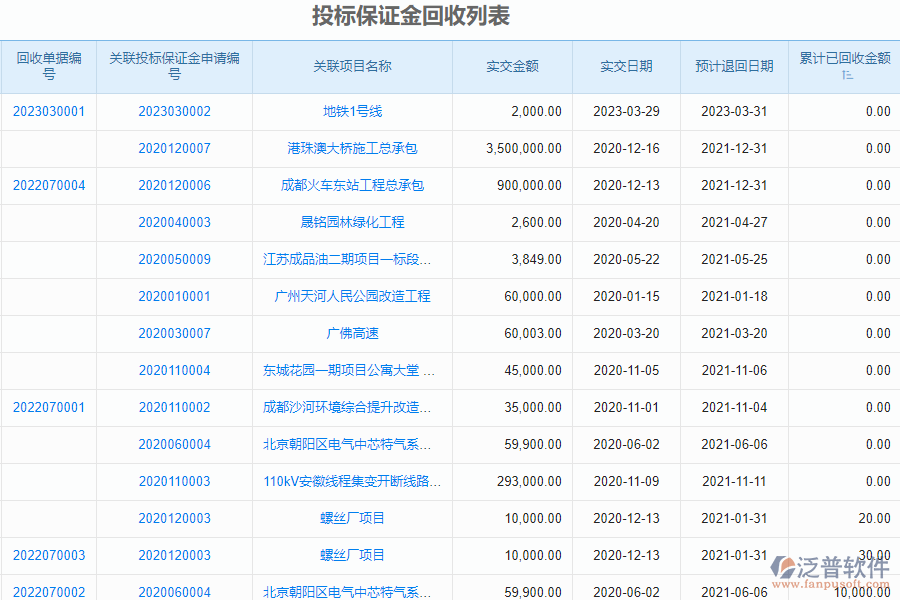Open recovery record 2022070004
The height and width of the screenshot is (600, 900).
pos(48,185)
